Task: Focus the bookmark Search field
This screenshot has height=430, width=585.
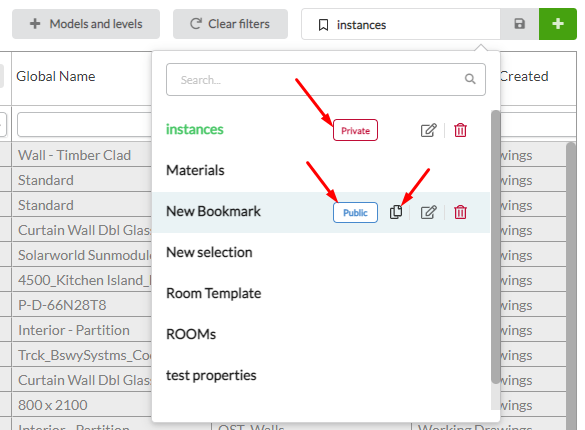Action: point(326,79)
